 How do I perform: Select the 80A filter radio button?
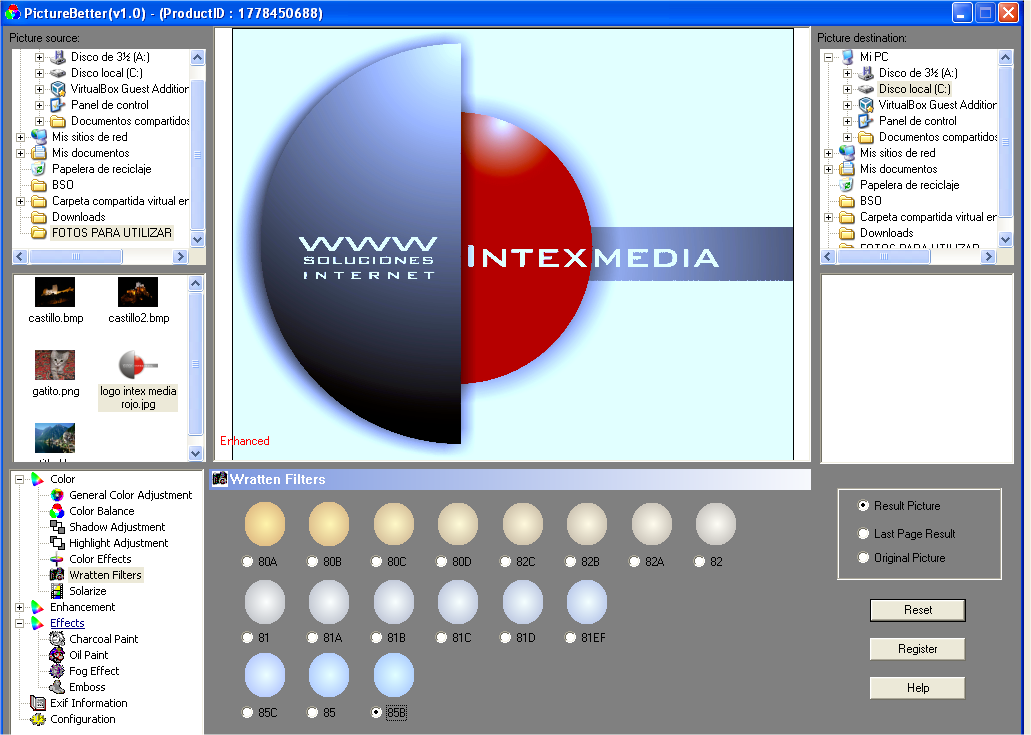(247, 561)
